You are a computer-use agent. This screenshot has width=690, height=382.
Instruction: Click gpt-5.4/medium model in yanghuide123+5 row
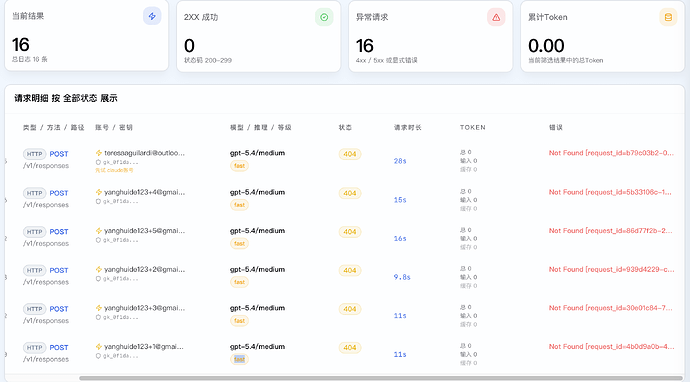[257, 231]
